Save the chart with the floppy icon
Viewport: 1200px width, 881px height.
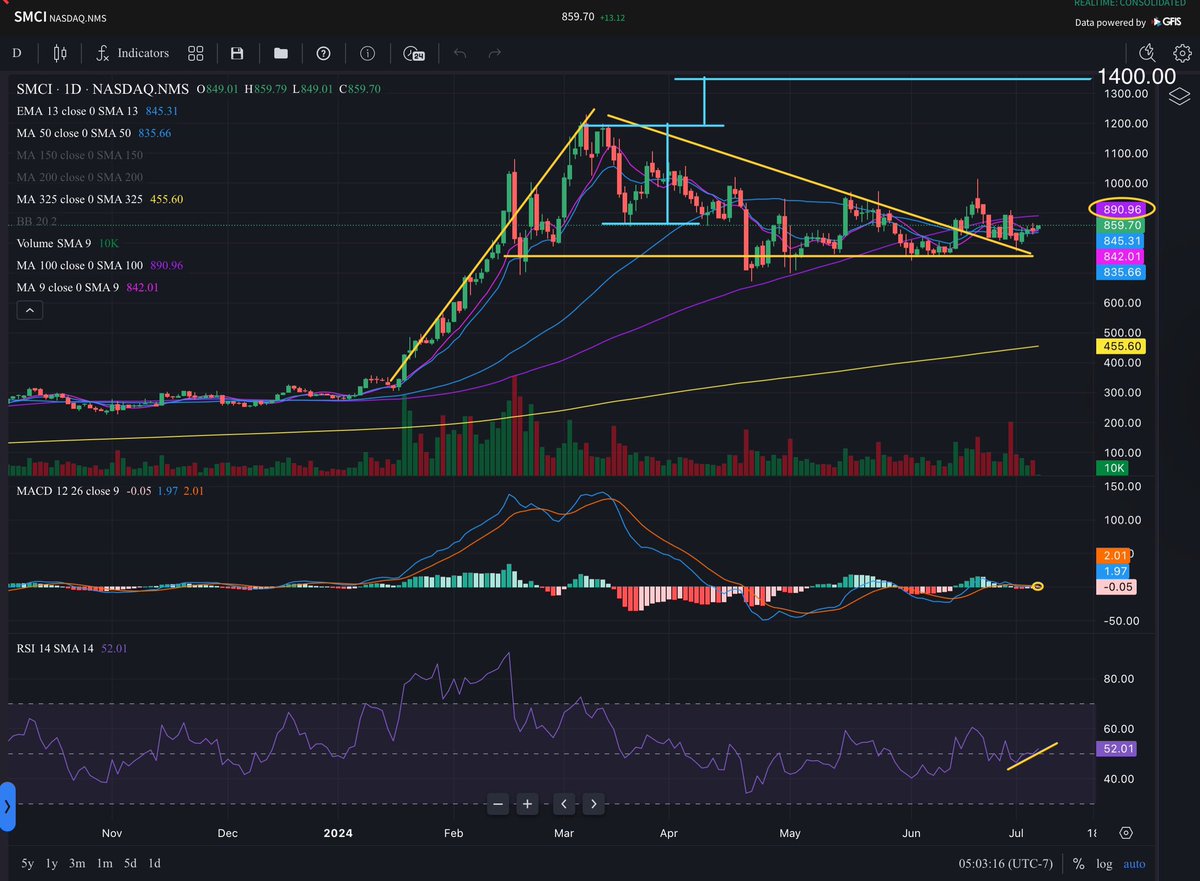click(237, 53)
